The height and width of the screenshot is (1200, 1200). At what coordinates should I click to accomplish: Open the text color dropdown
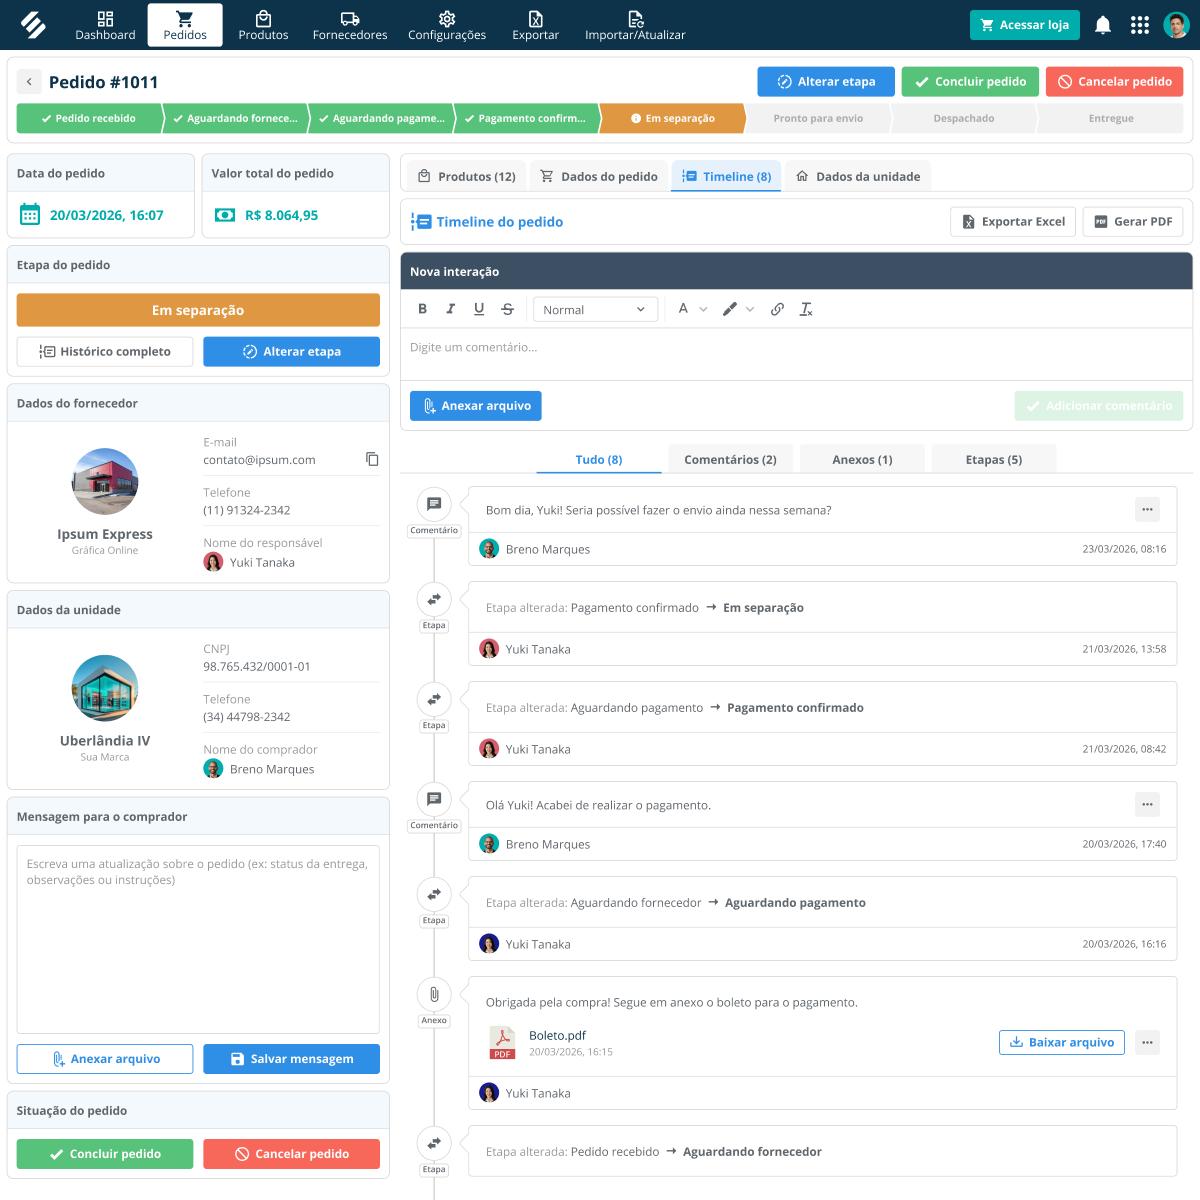(692, 309)
